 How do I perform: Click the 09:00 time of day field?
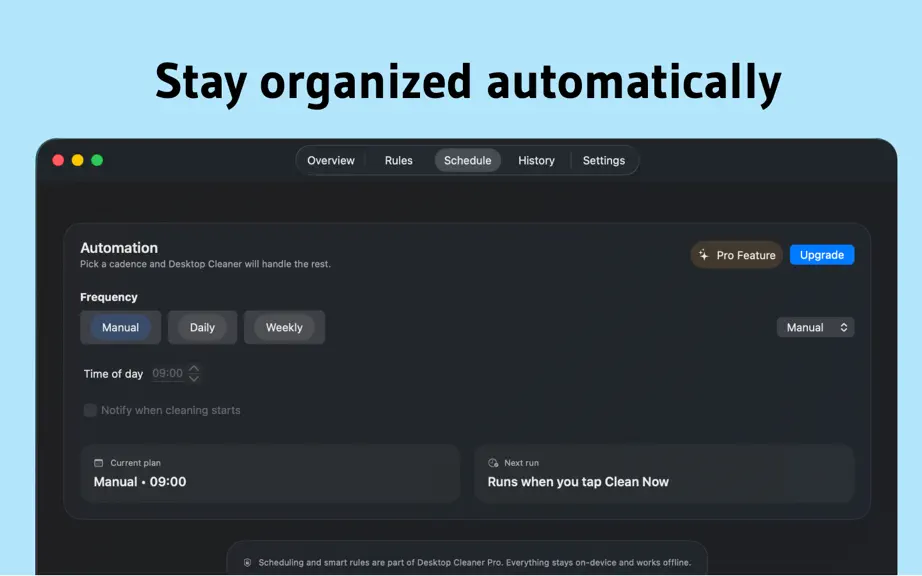tap(168, 373)
